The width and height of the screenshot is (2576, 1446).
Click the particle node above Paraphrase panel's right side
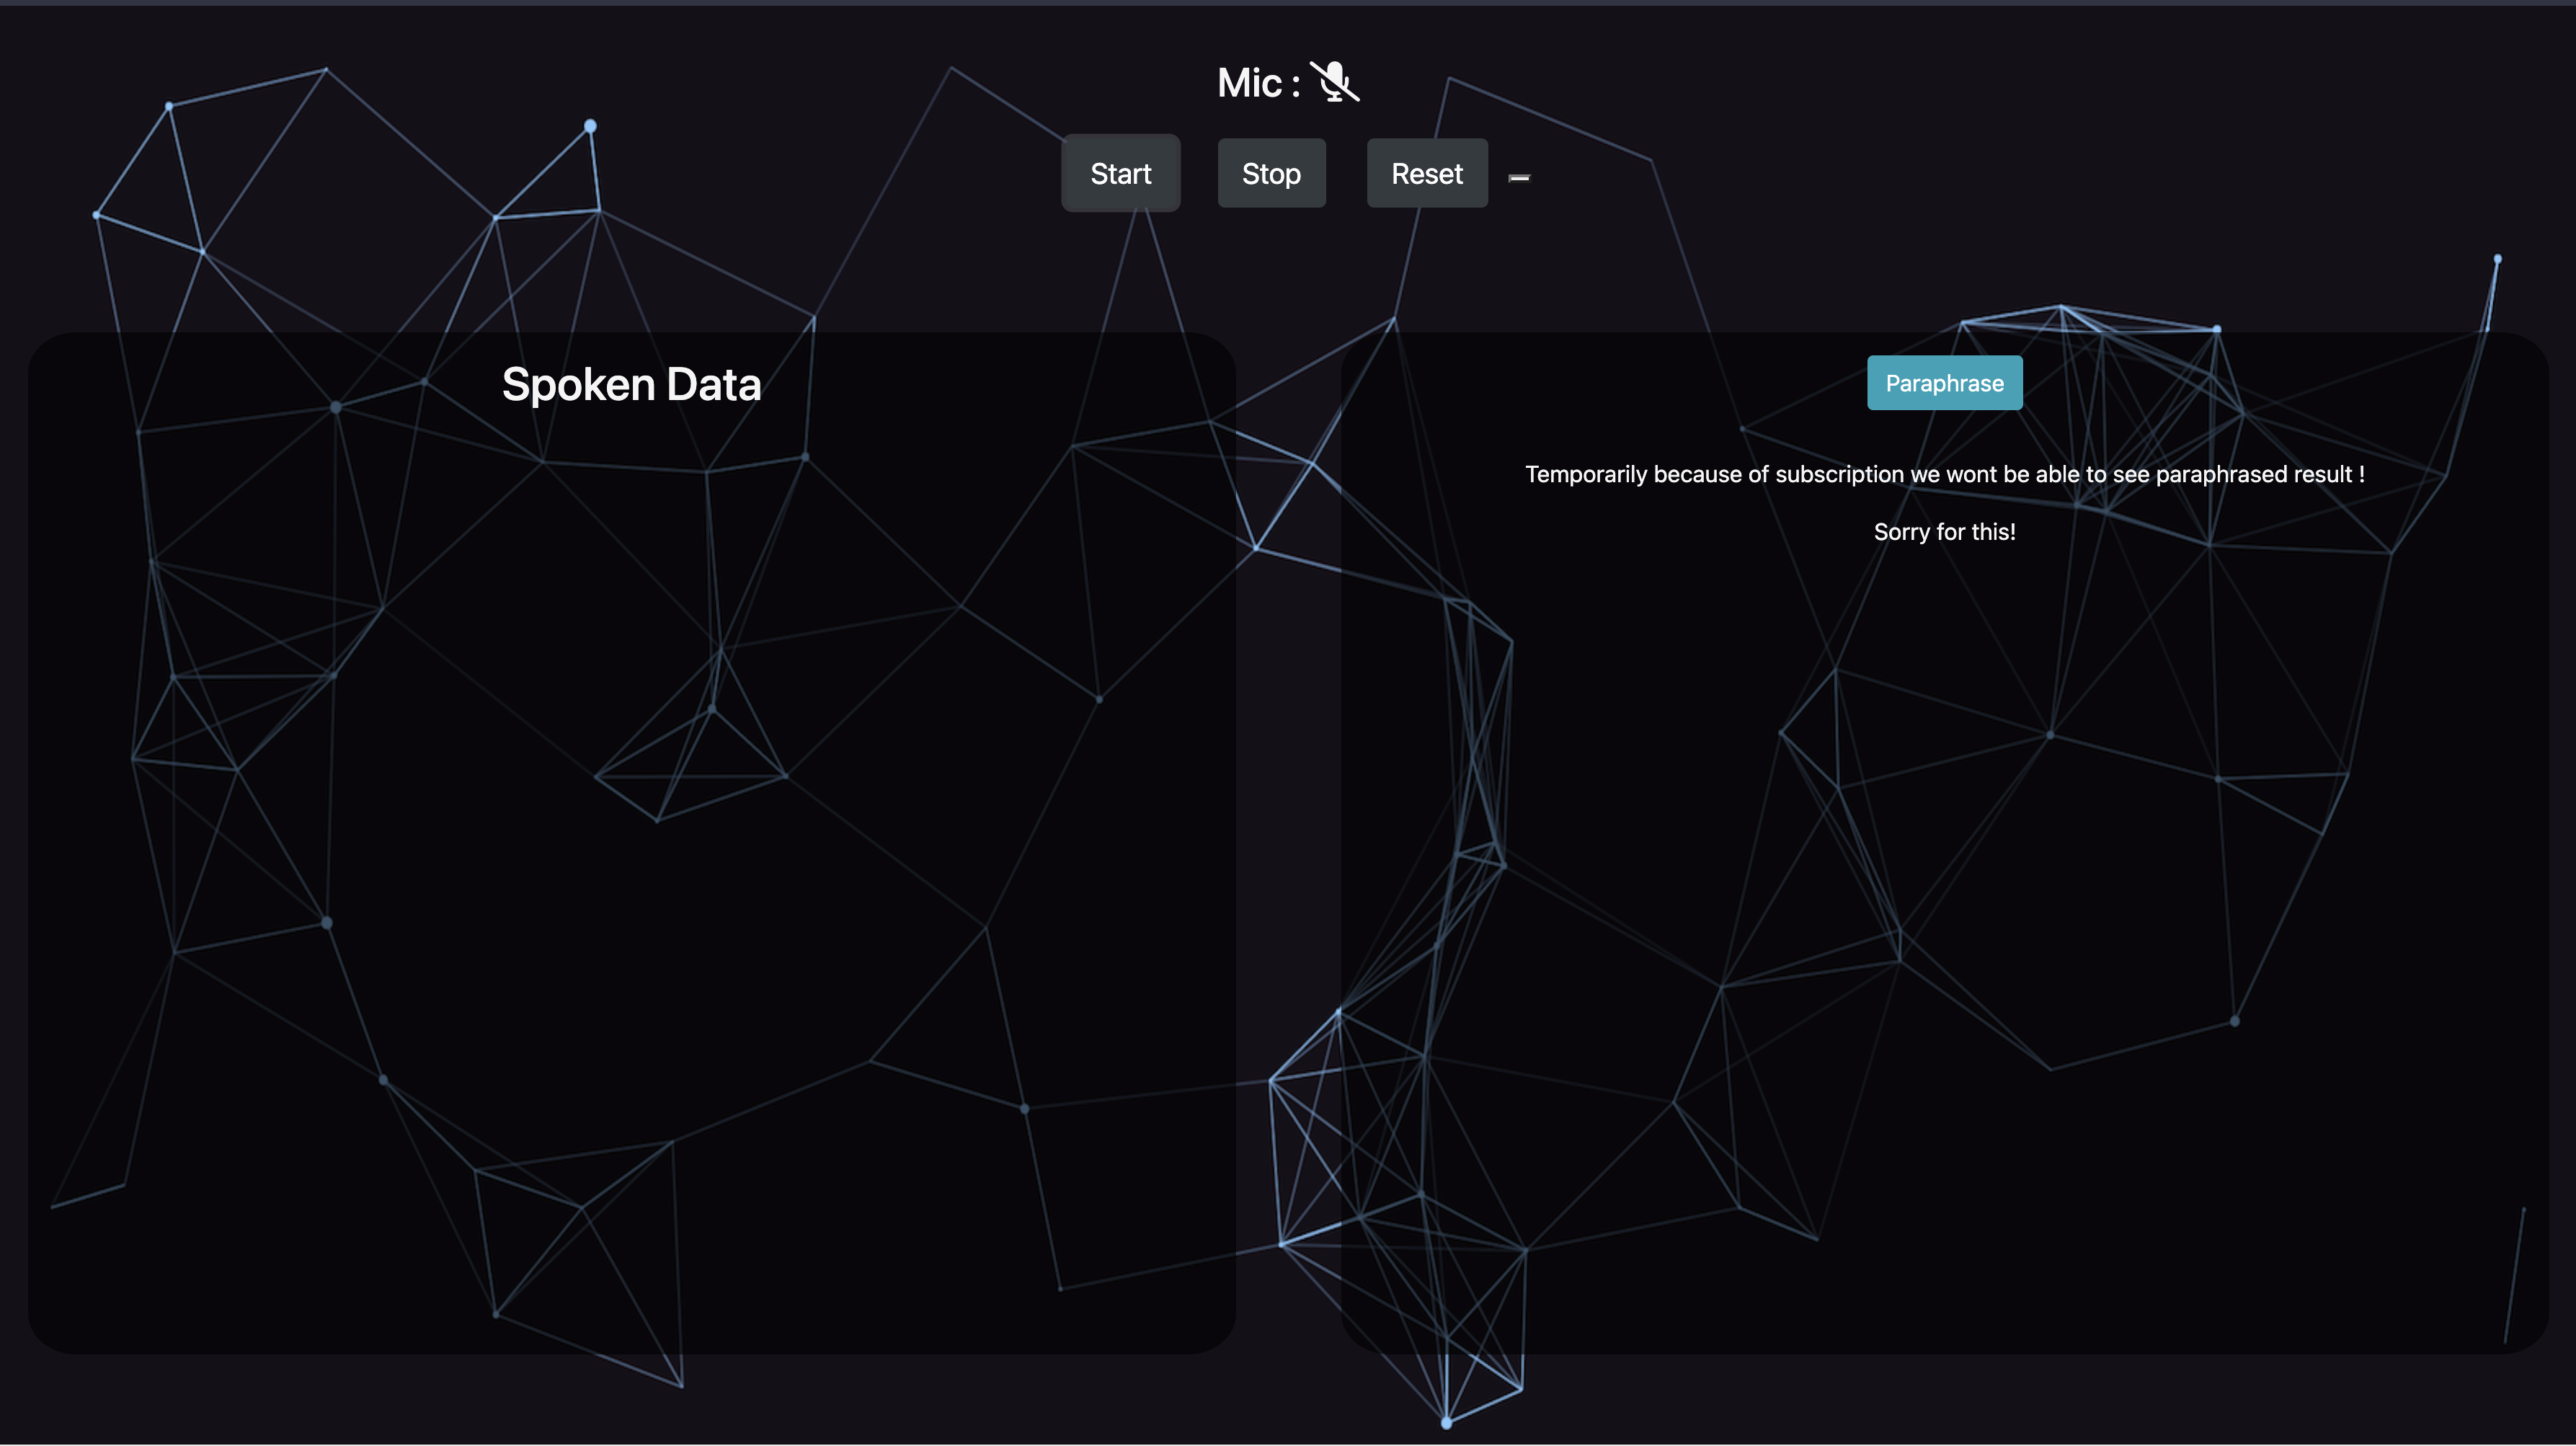click(2216, 329)
